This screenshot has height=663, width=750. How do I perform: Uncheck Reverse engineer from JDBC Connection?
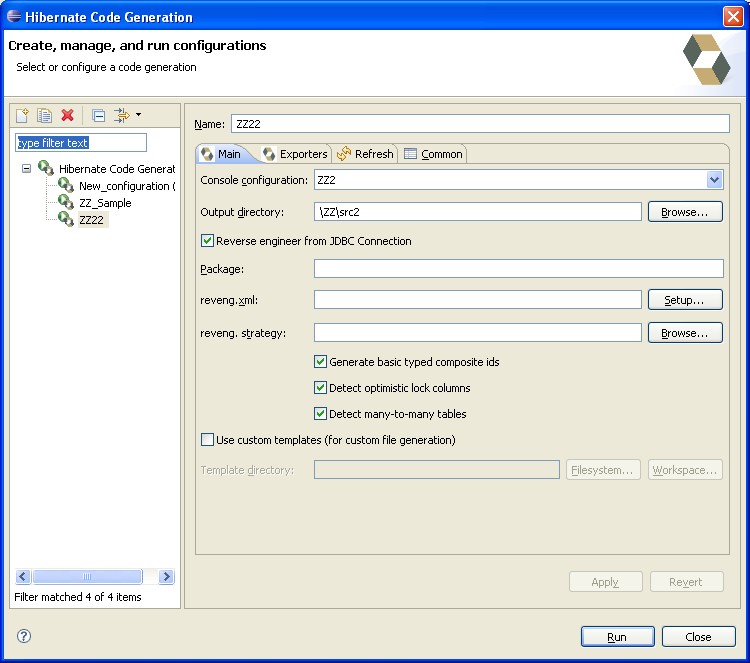click(208, 241)
